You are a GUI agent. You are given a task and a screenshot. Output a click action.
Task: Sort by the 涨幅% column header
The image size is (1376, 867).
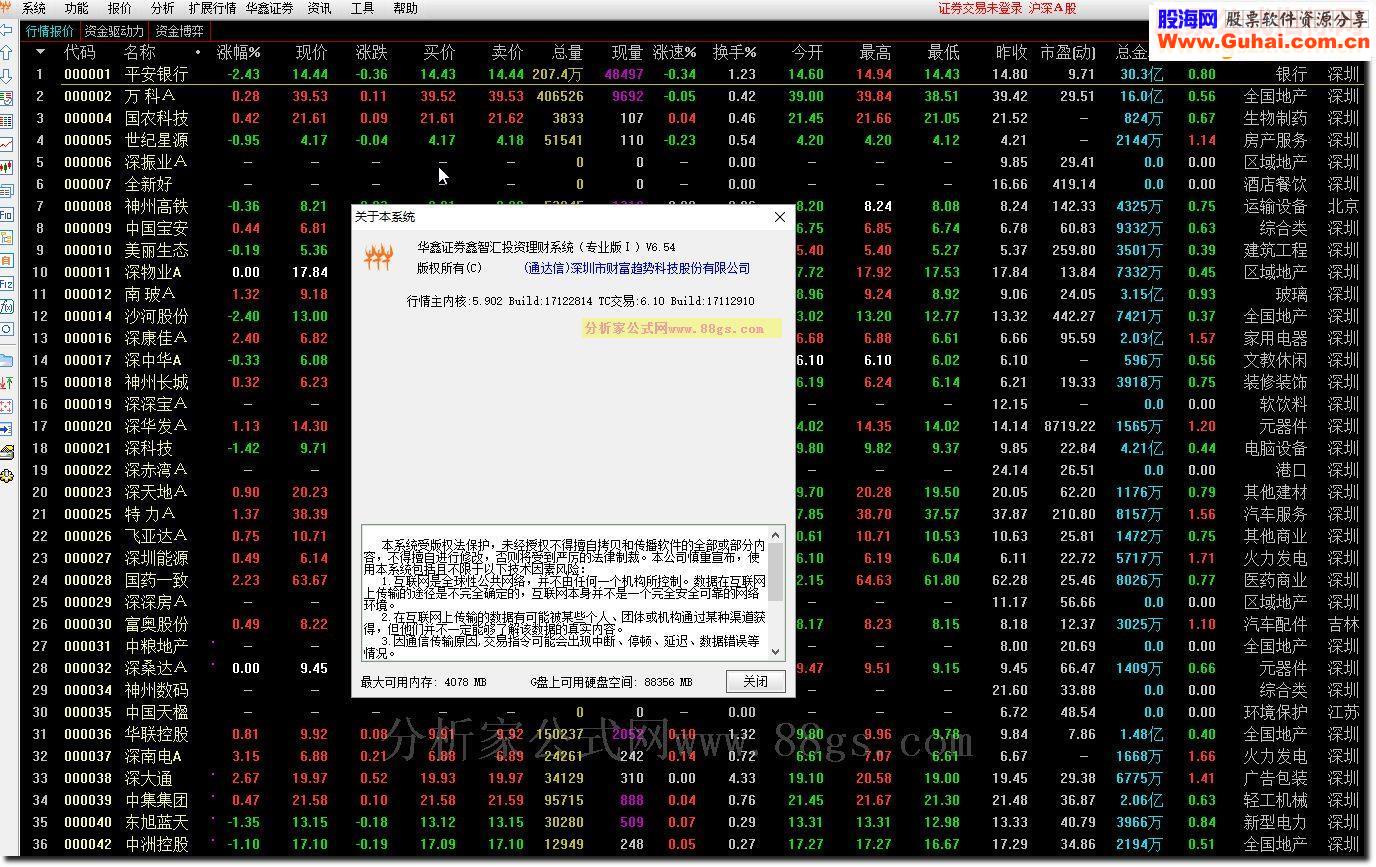(x=239, y=52)
